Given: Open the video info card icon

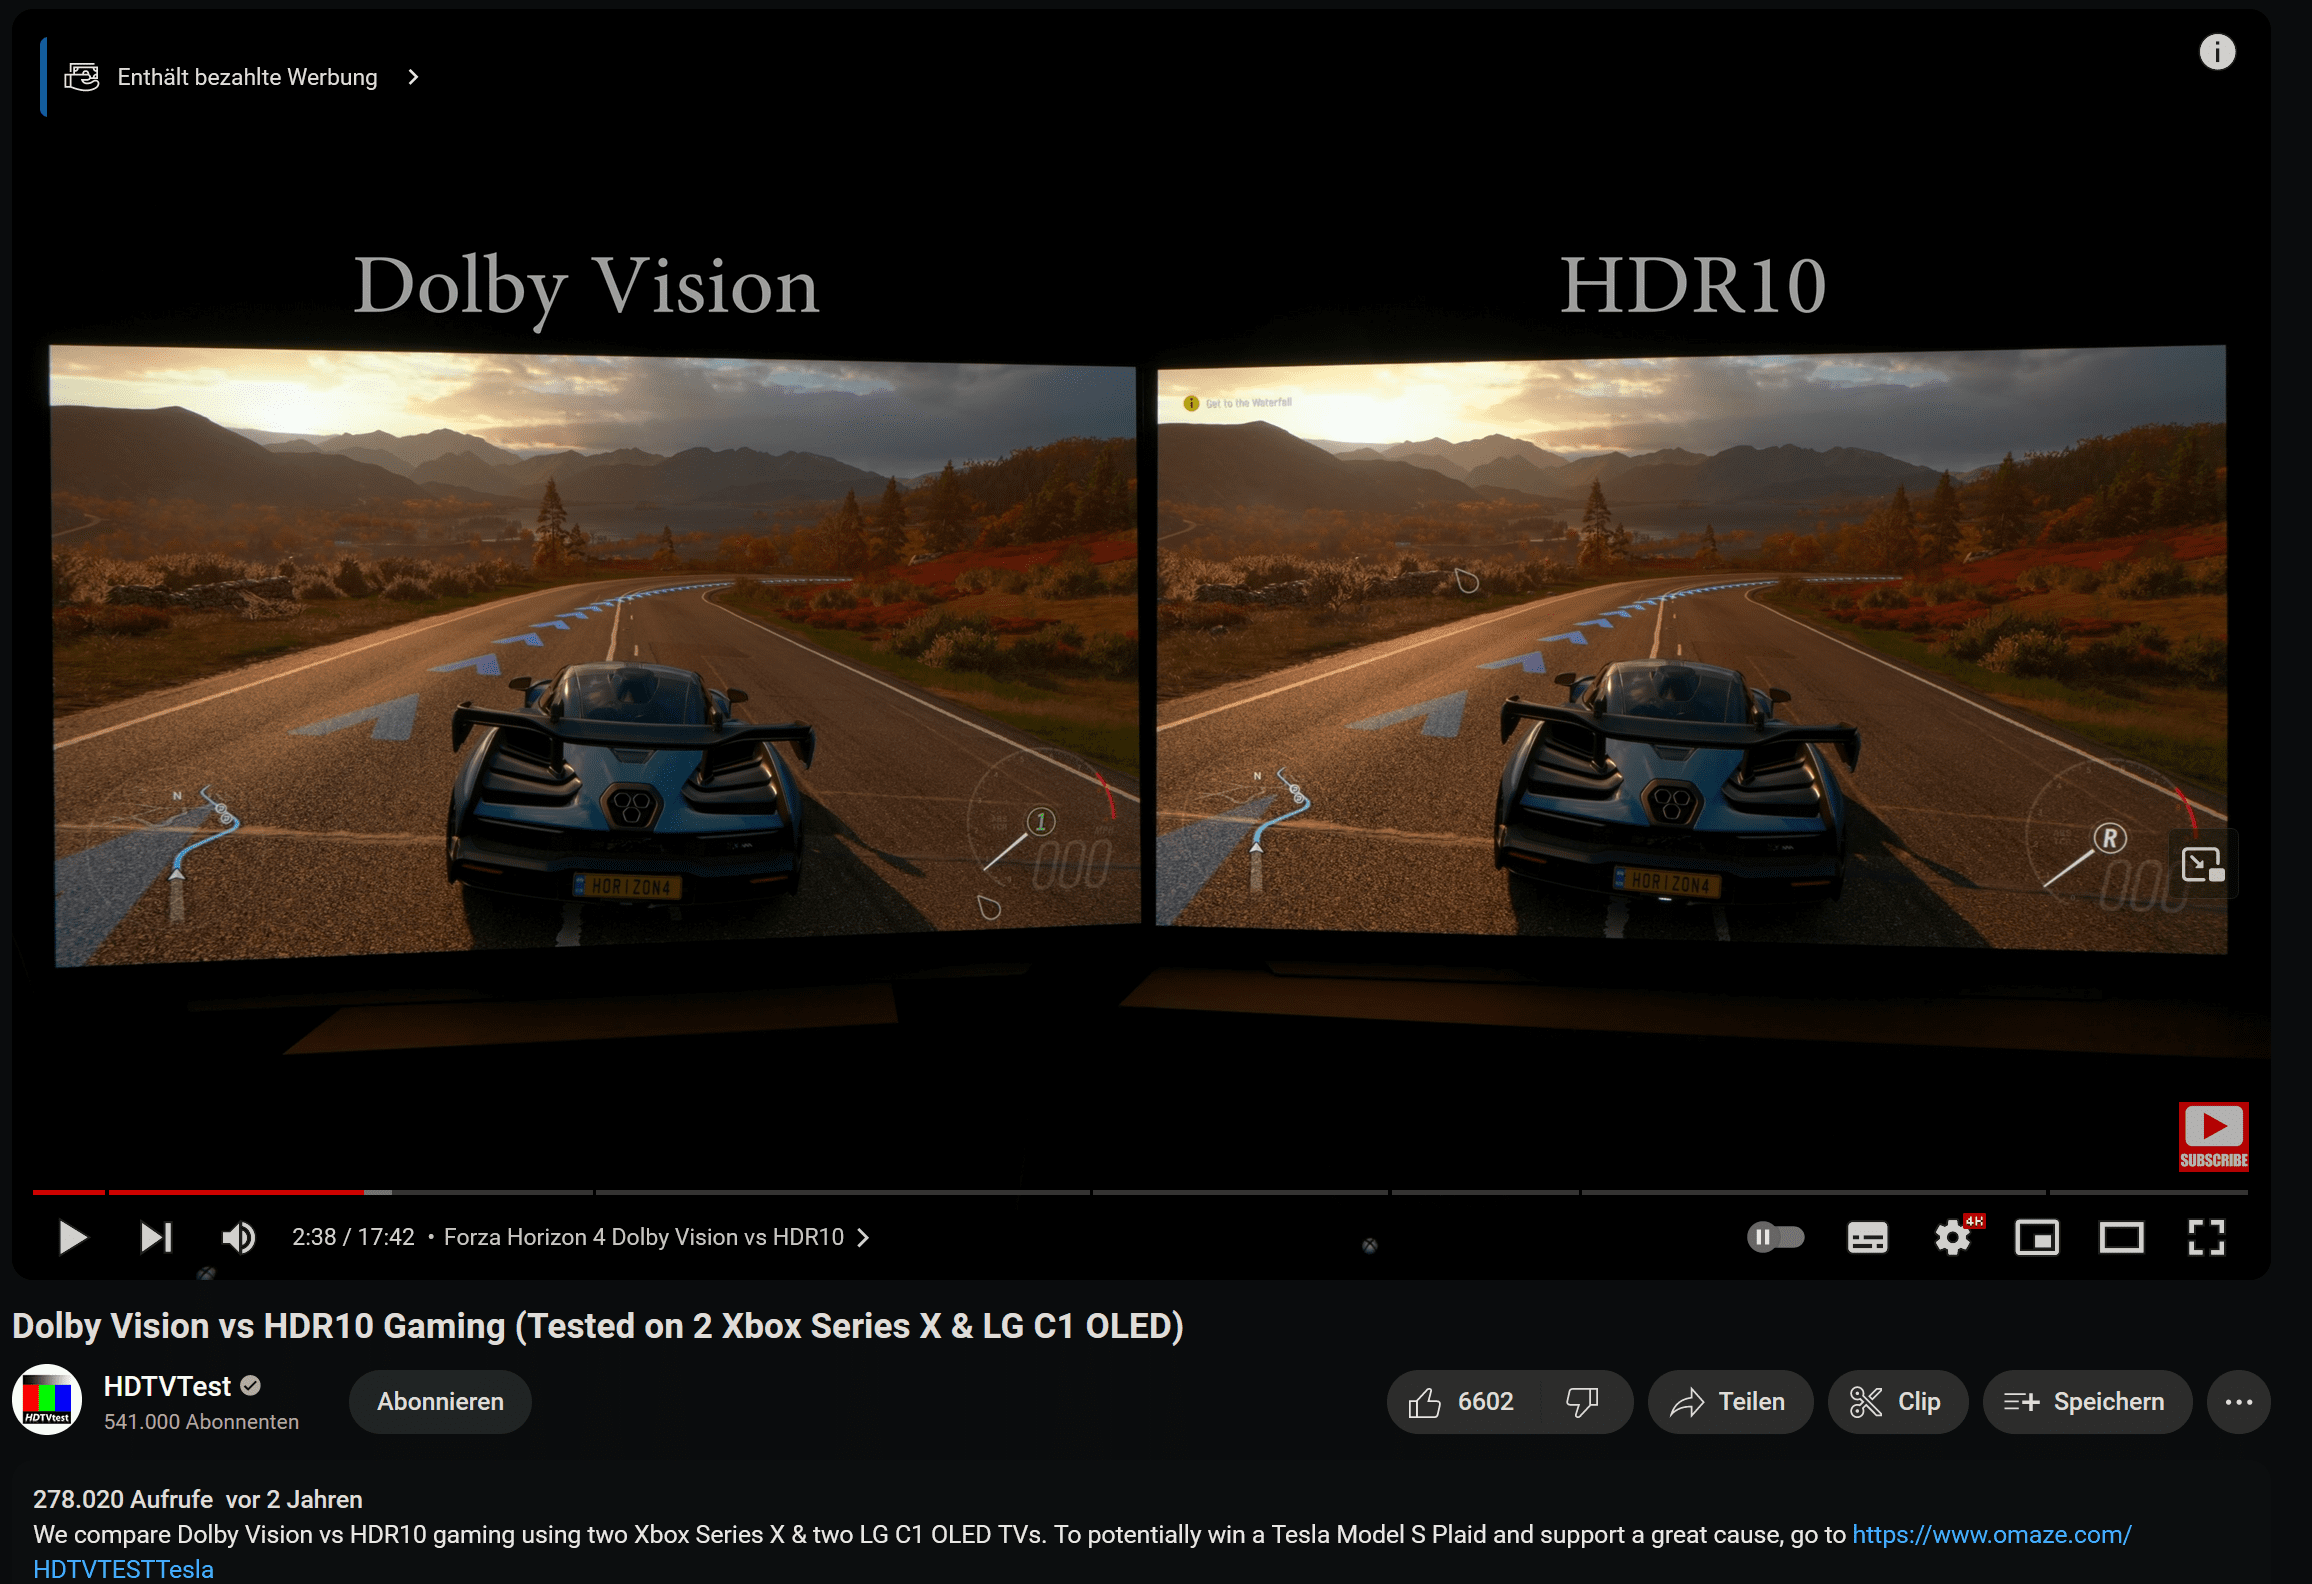Looking at the screenshot, I should 2217,52.
